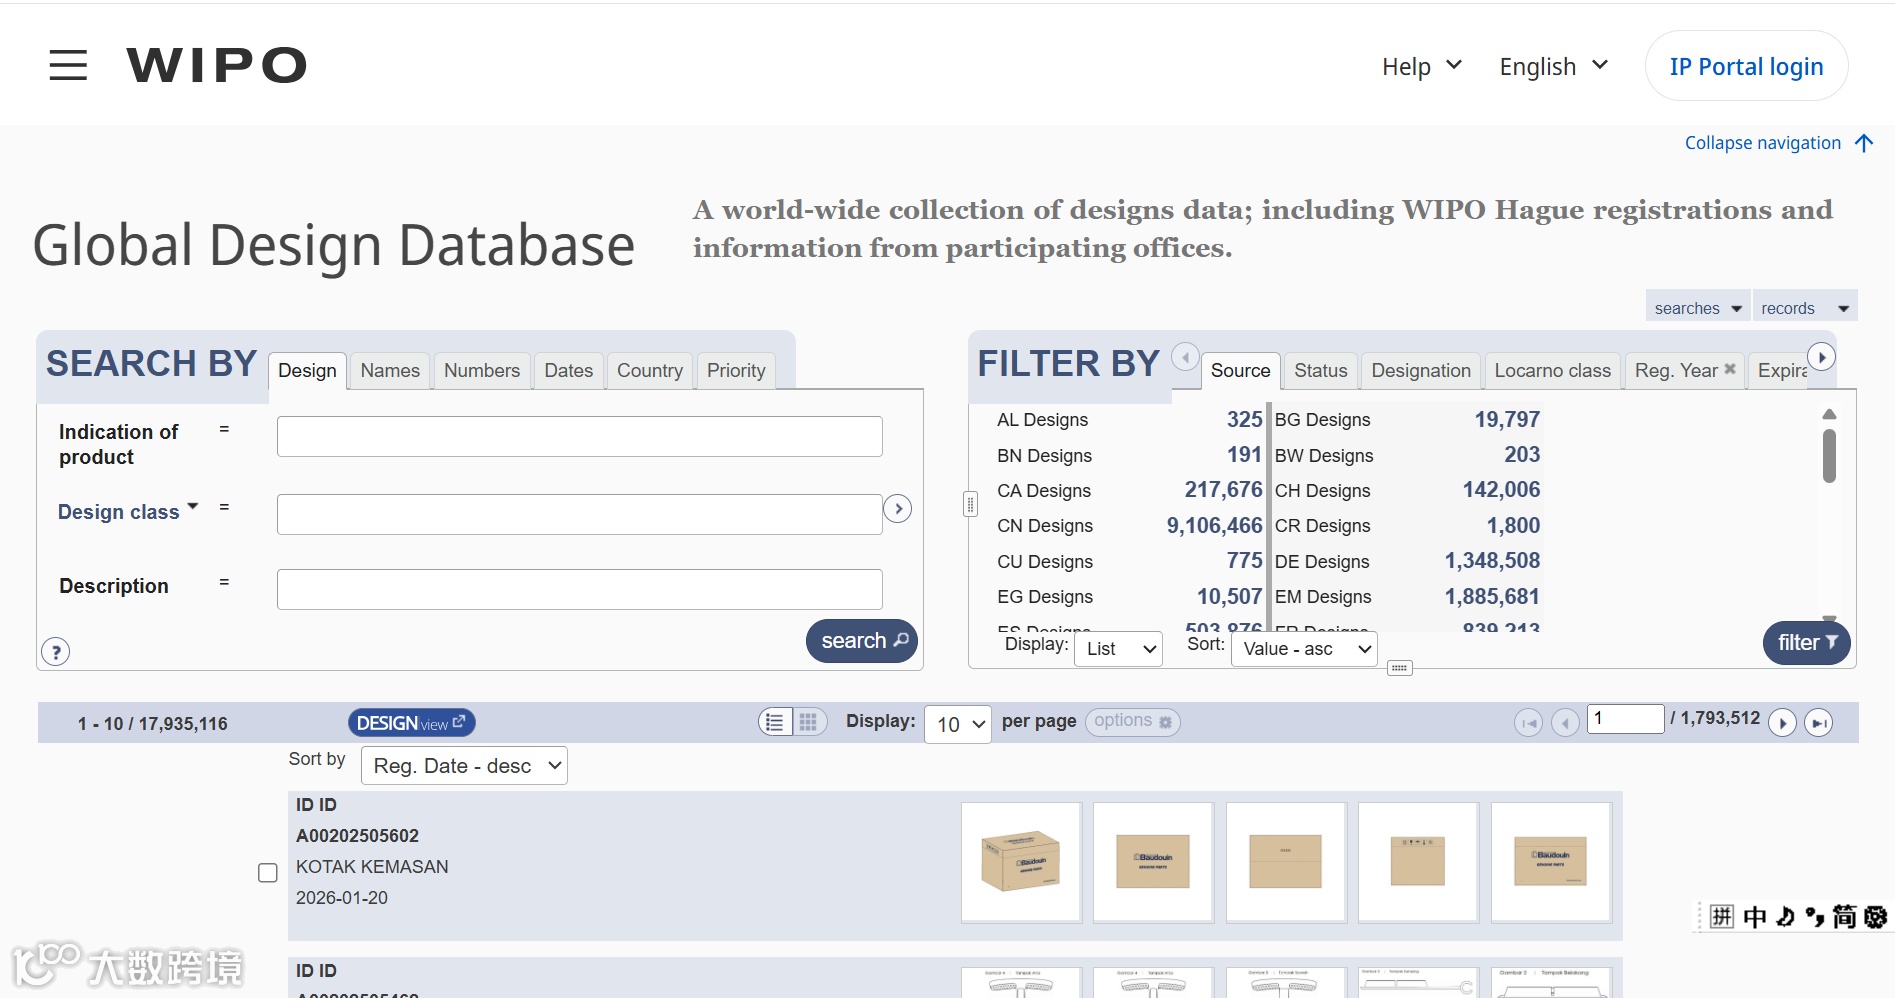Apply the filter button
Image resolution: width=1895 pixels, height=998 pixels.
tap(1807, 643)
